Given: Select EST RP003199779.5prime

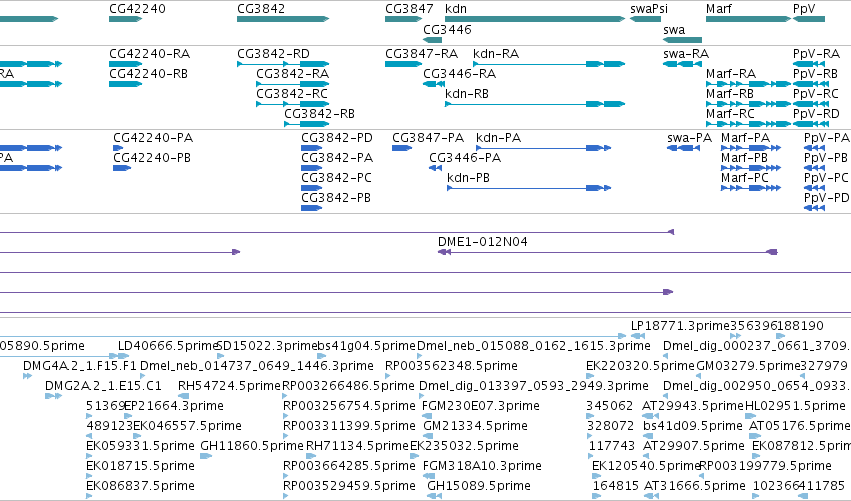Looking at the screenshot, I should click(x=765, y=466).
